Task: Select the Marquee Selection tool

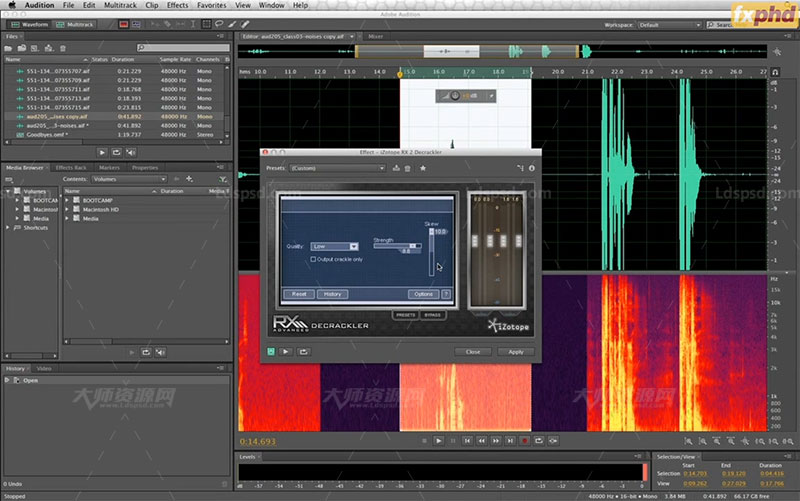Action: (x=206, y=24)
